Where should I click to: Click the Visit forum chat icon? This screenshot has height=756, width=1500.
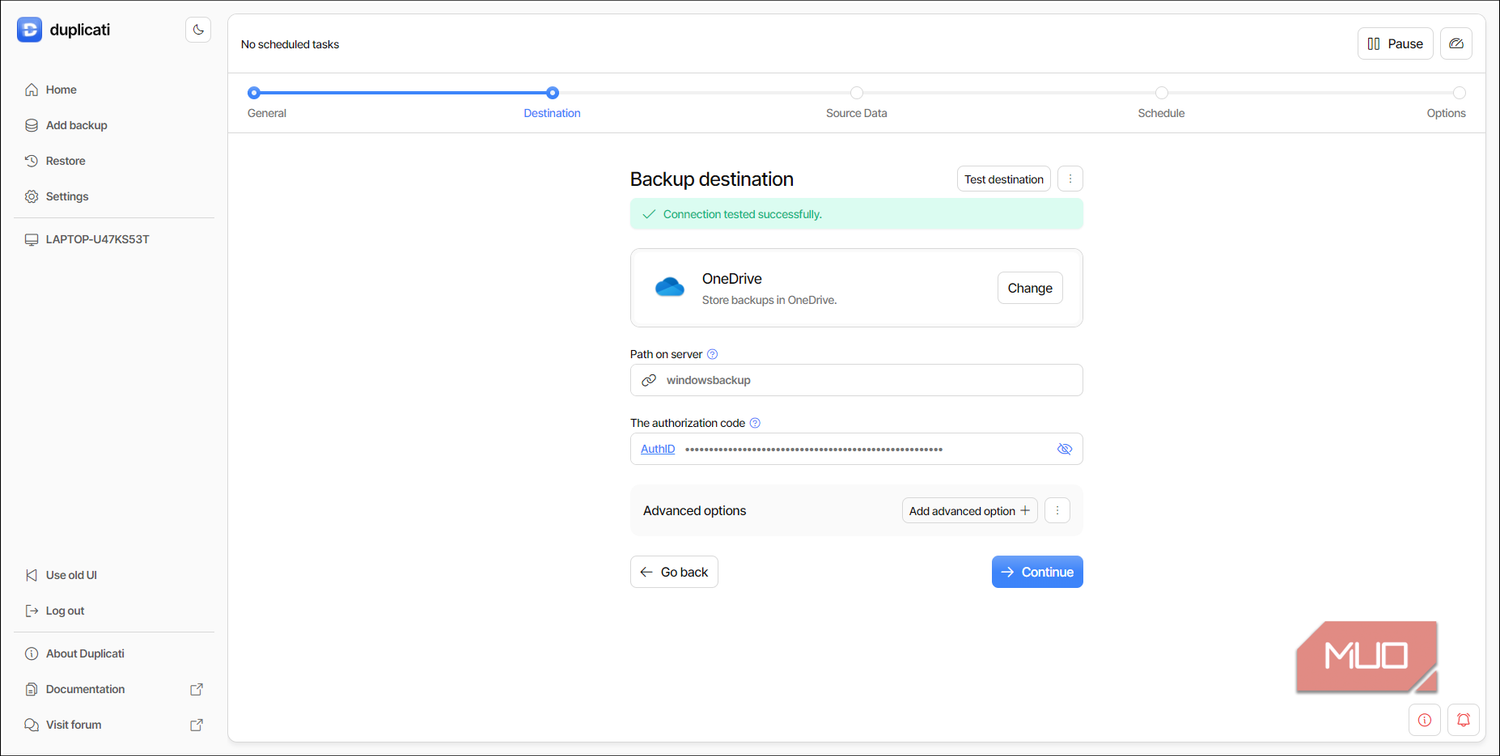[32, 725]
